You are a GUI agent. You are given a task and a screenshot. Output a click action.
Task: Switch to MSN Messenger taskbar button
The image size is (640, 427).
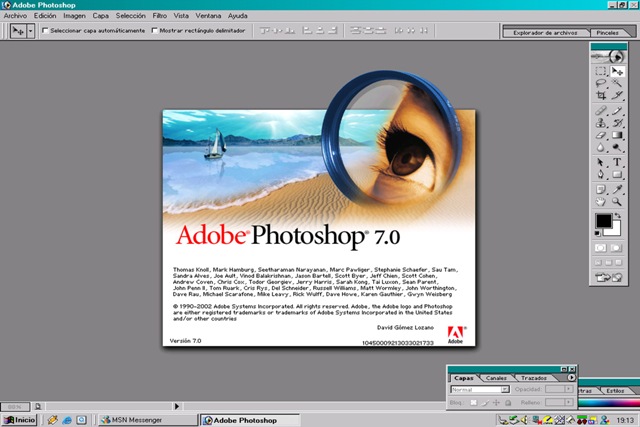click(x=148, y=420)
